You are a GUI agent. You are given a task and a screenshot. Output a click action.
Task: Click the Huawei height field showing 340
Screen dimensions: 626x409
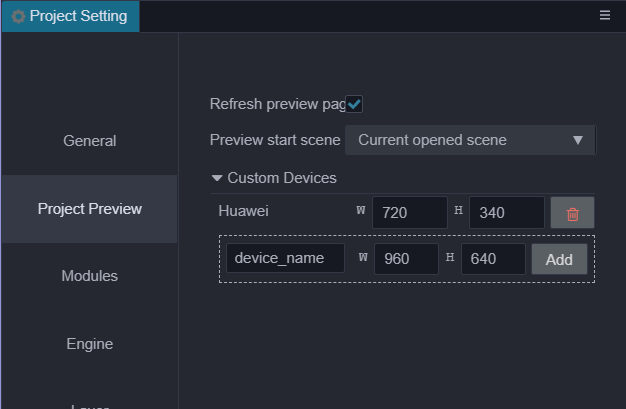tap(506, 213)
